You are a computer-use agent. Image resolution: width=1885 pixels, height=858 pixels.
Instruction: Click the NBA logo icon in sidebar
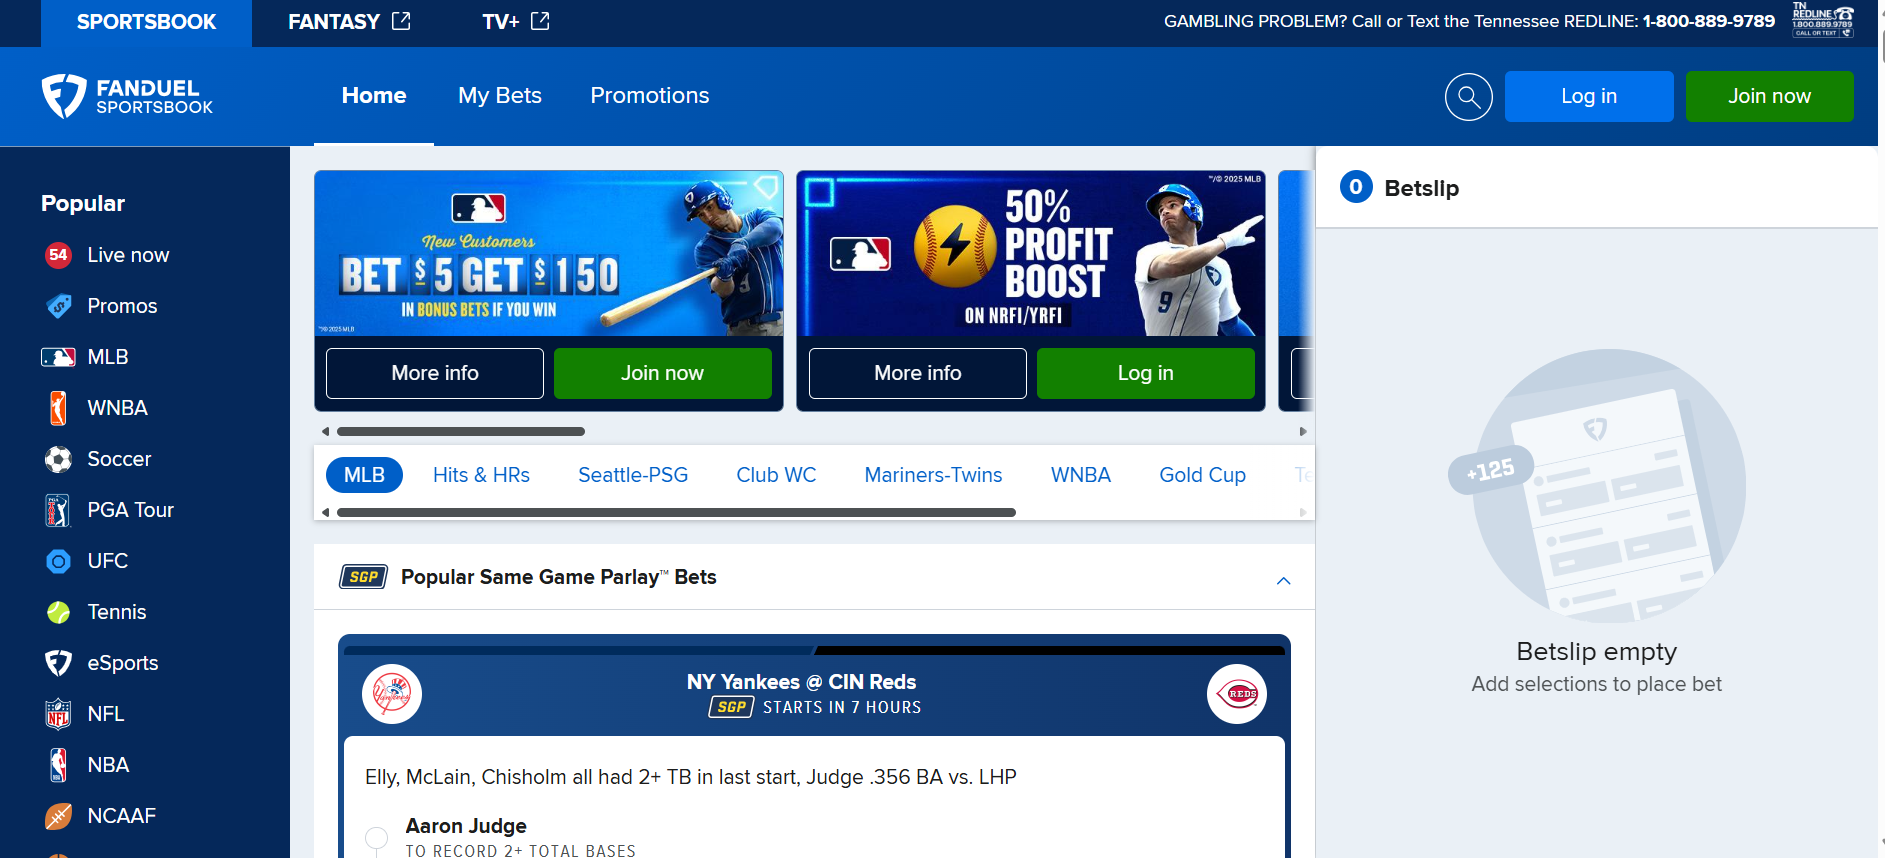tap(58, 765)
